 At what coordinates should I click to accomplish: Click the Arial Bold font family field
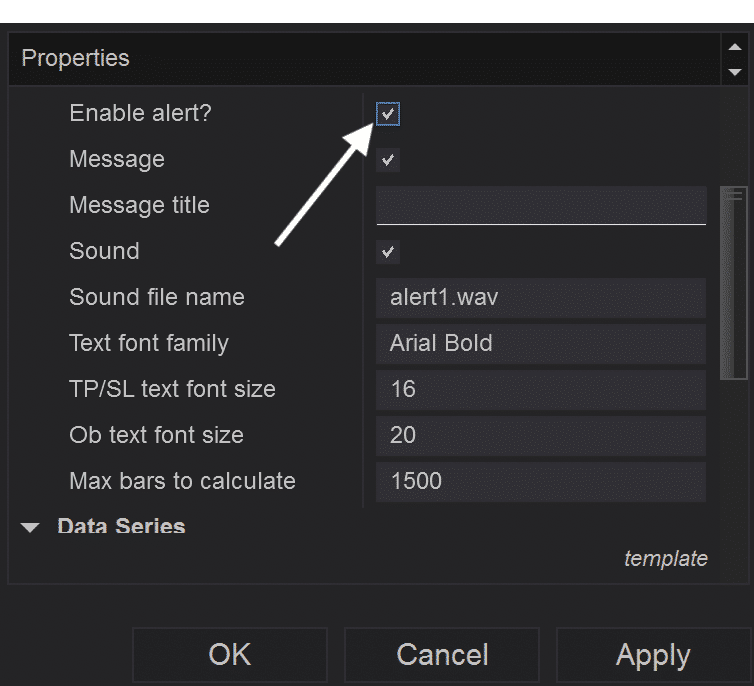click(x=541, y=343)
